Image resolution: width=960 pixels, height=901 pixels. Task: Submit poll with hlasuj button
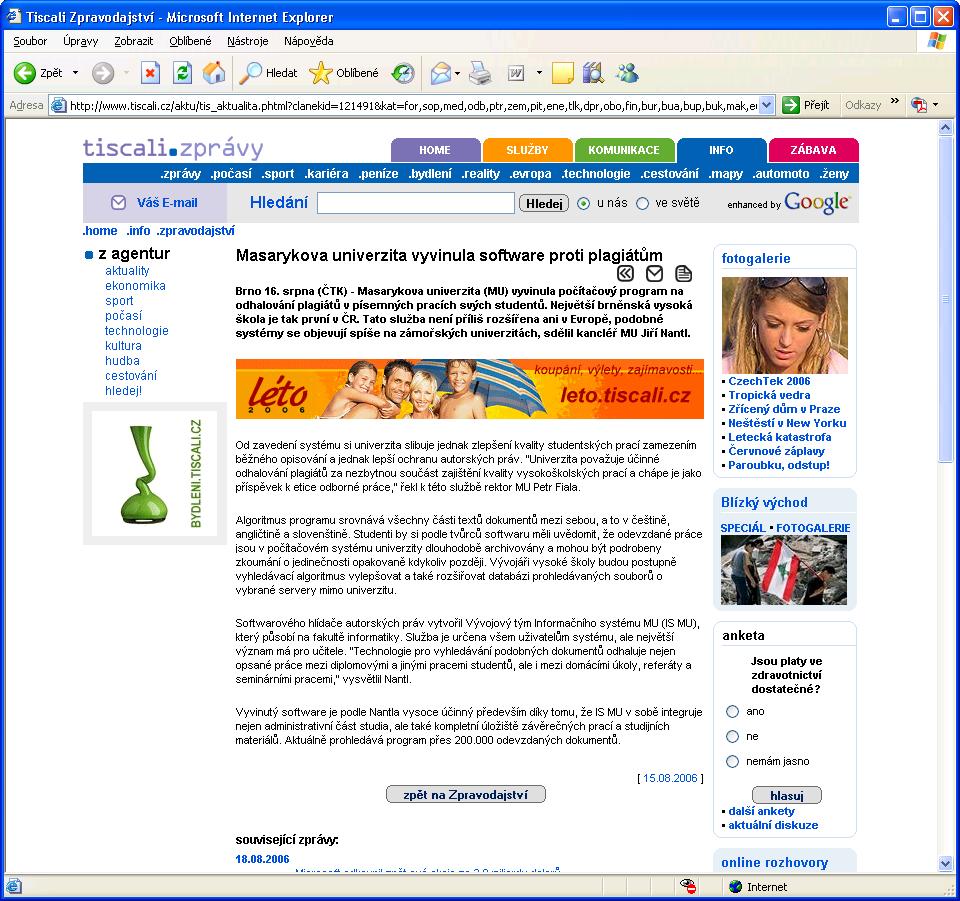(787, 795)
